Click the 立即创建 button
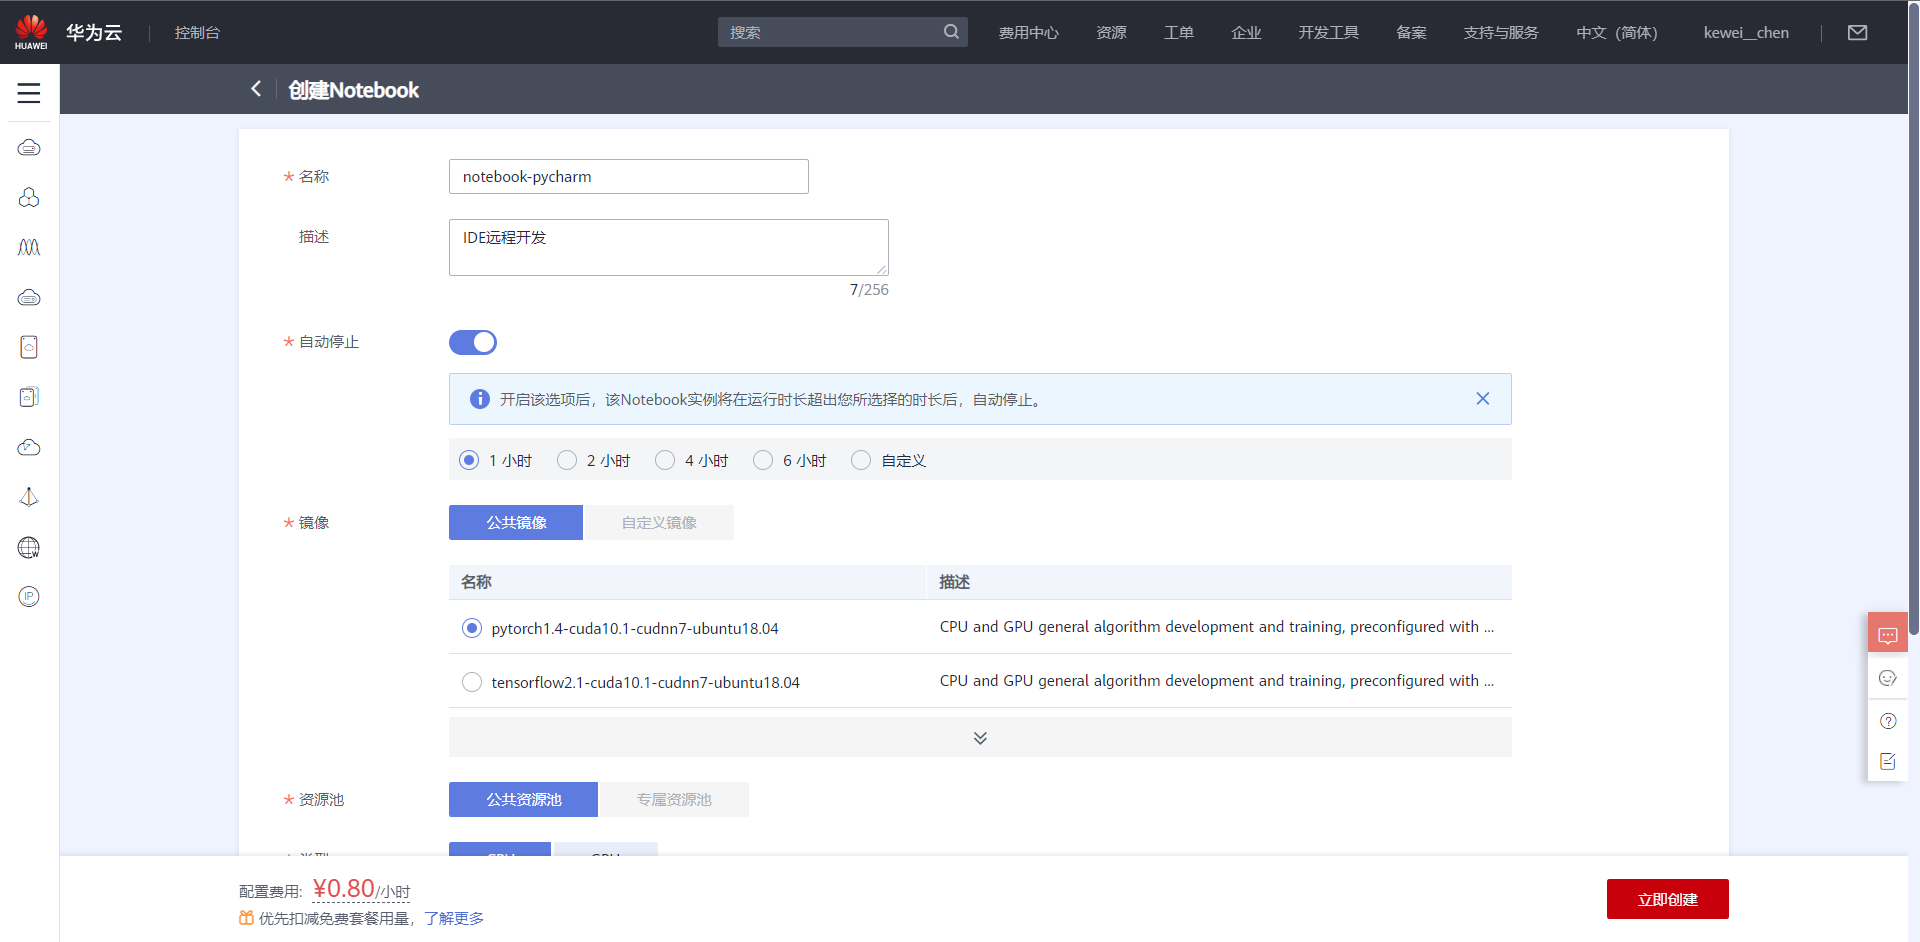The image size is (1920, 942). click(1667, 899)
